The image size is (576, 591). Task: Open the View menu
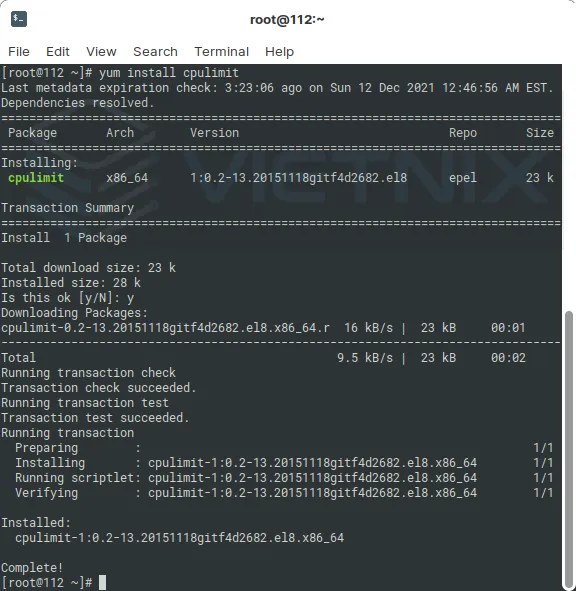pos(101,52)
